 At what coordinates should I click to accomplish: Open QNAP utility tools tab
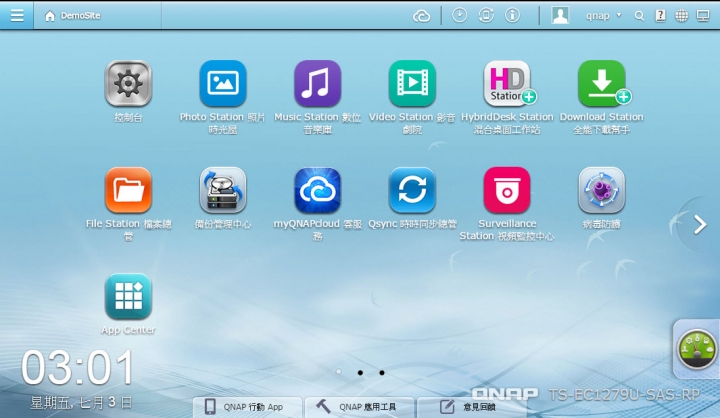point(360,407)
